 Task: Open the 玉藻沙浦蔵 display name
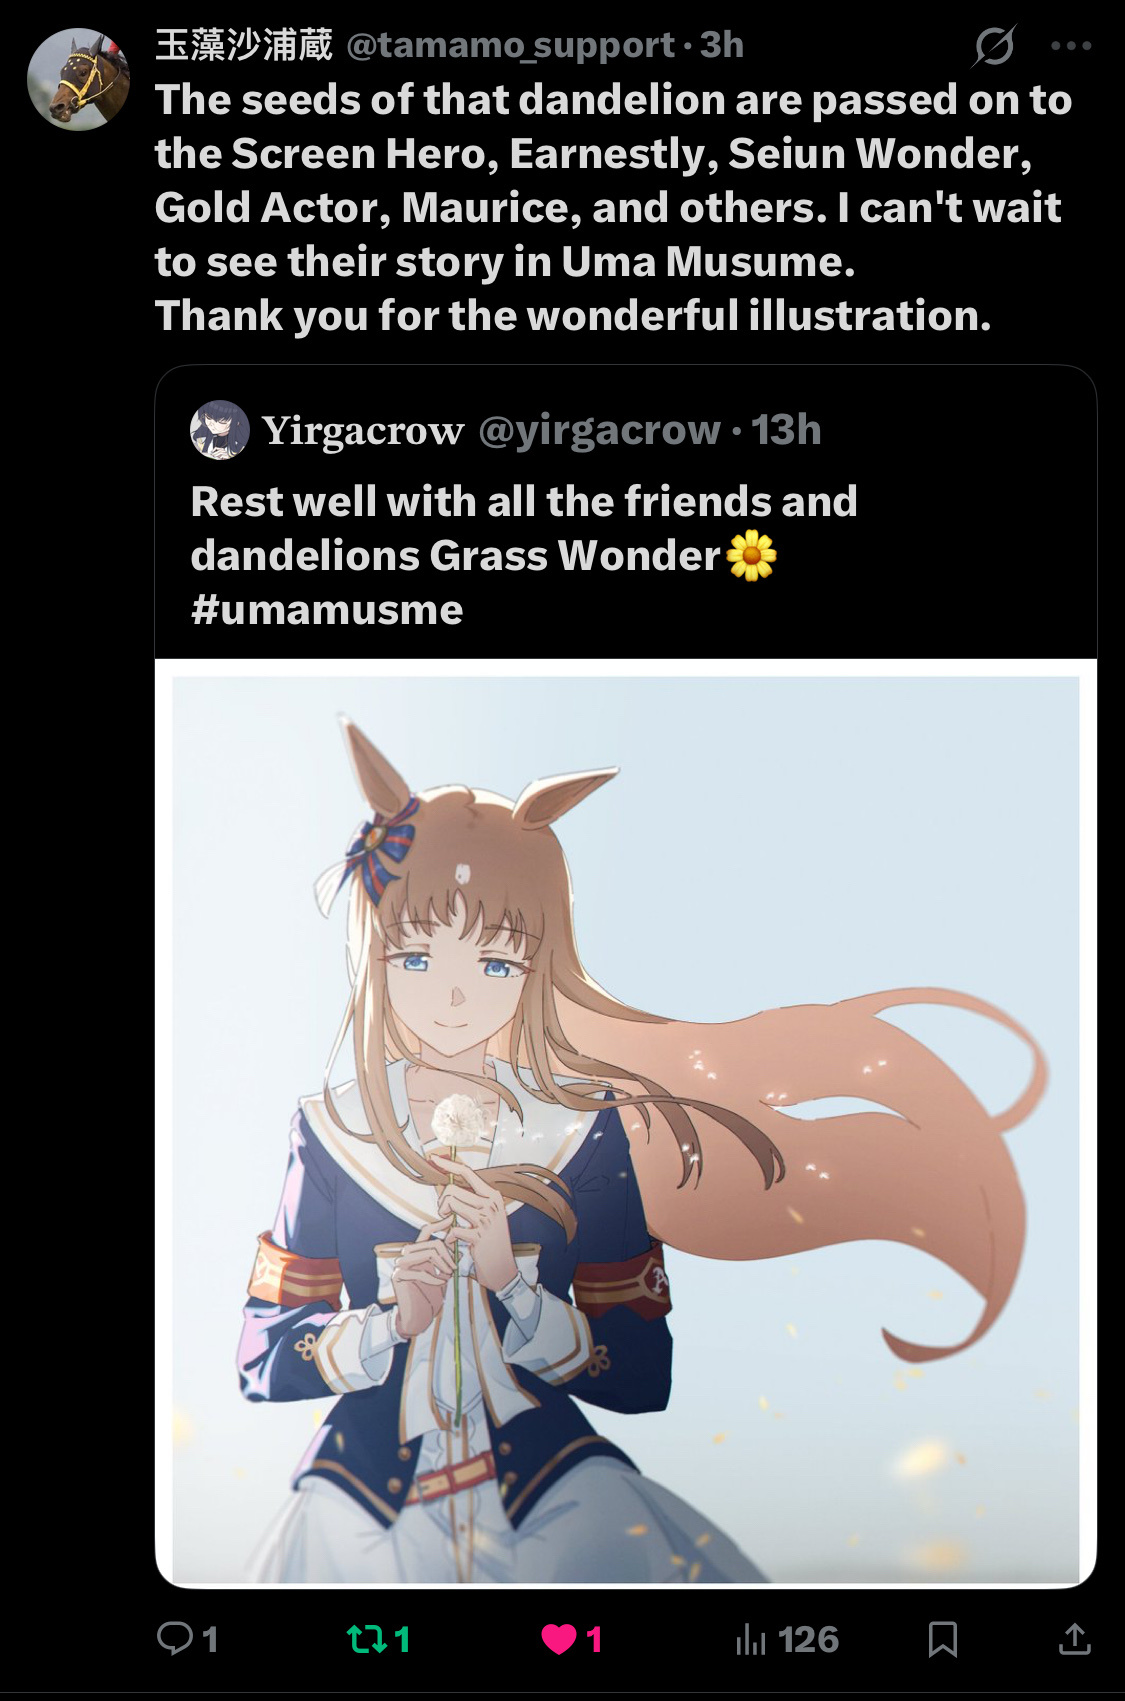click(x=244, y=45)
